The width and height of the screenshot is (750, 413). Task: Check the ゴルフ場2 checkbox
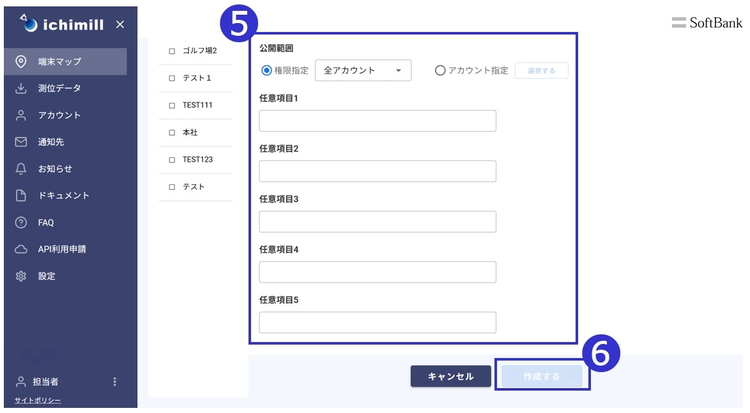[172, 50]
